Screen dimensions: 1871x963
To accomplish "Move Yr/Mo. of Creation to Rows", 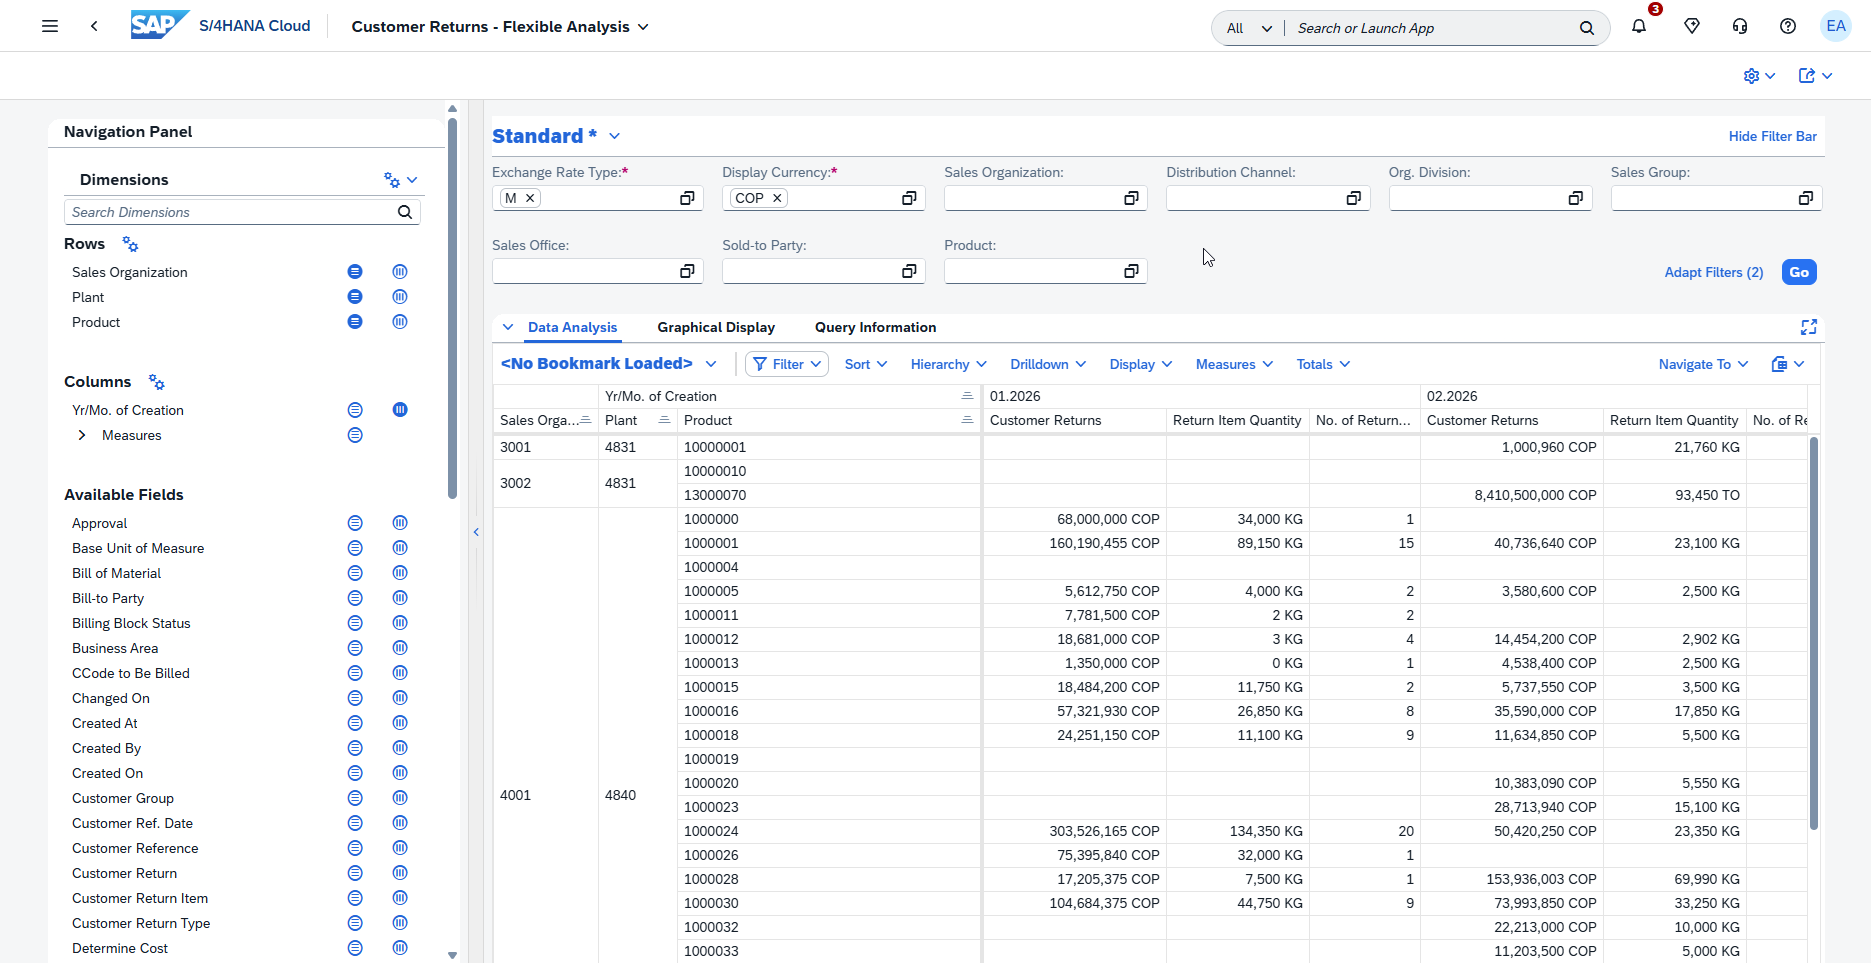I will (355, 409).
